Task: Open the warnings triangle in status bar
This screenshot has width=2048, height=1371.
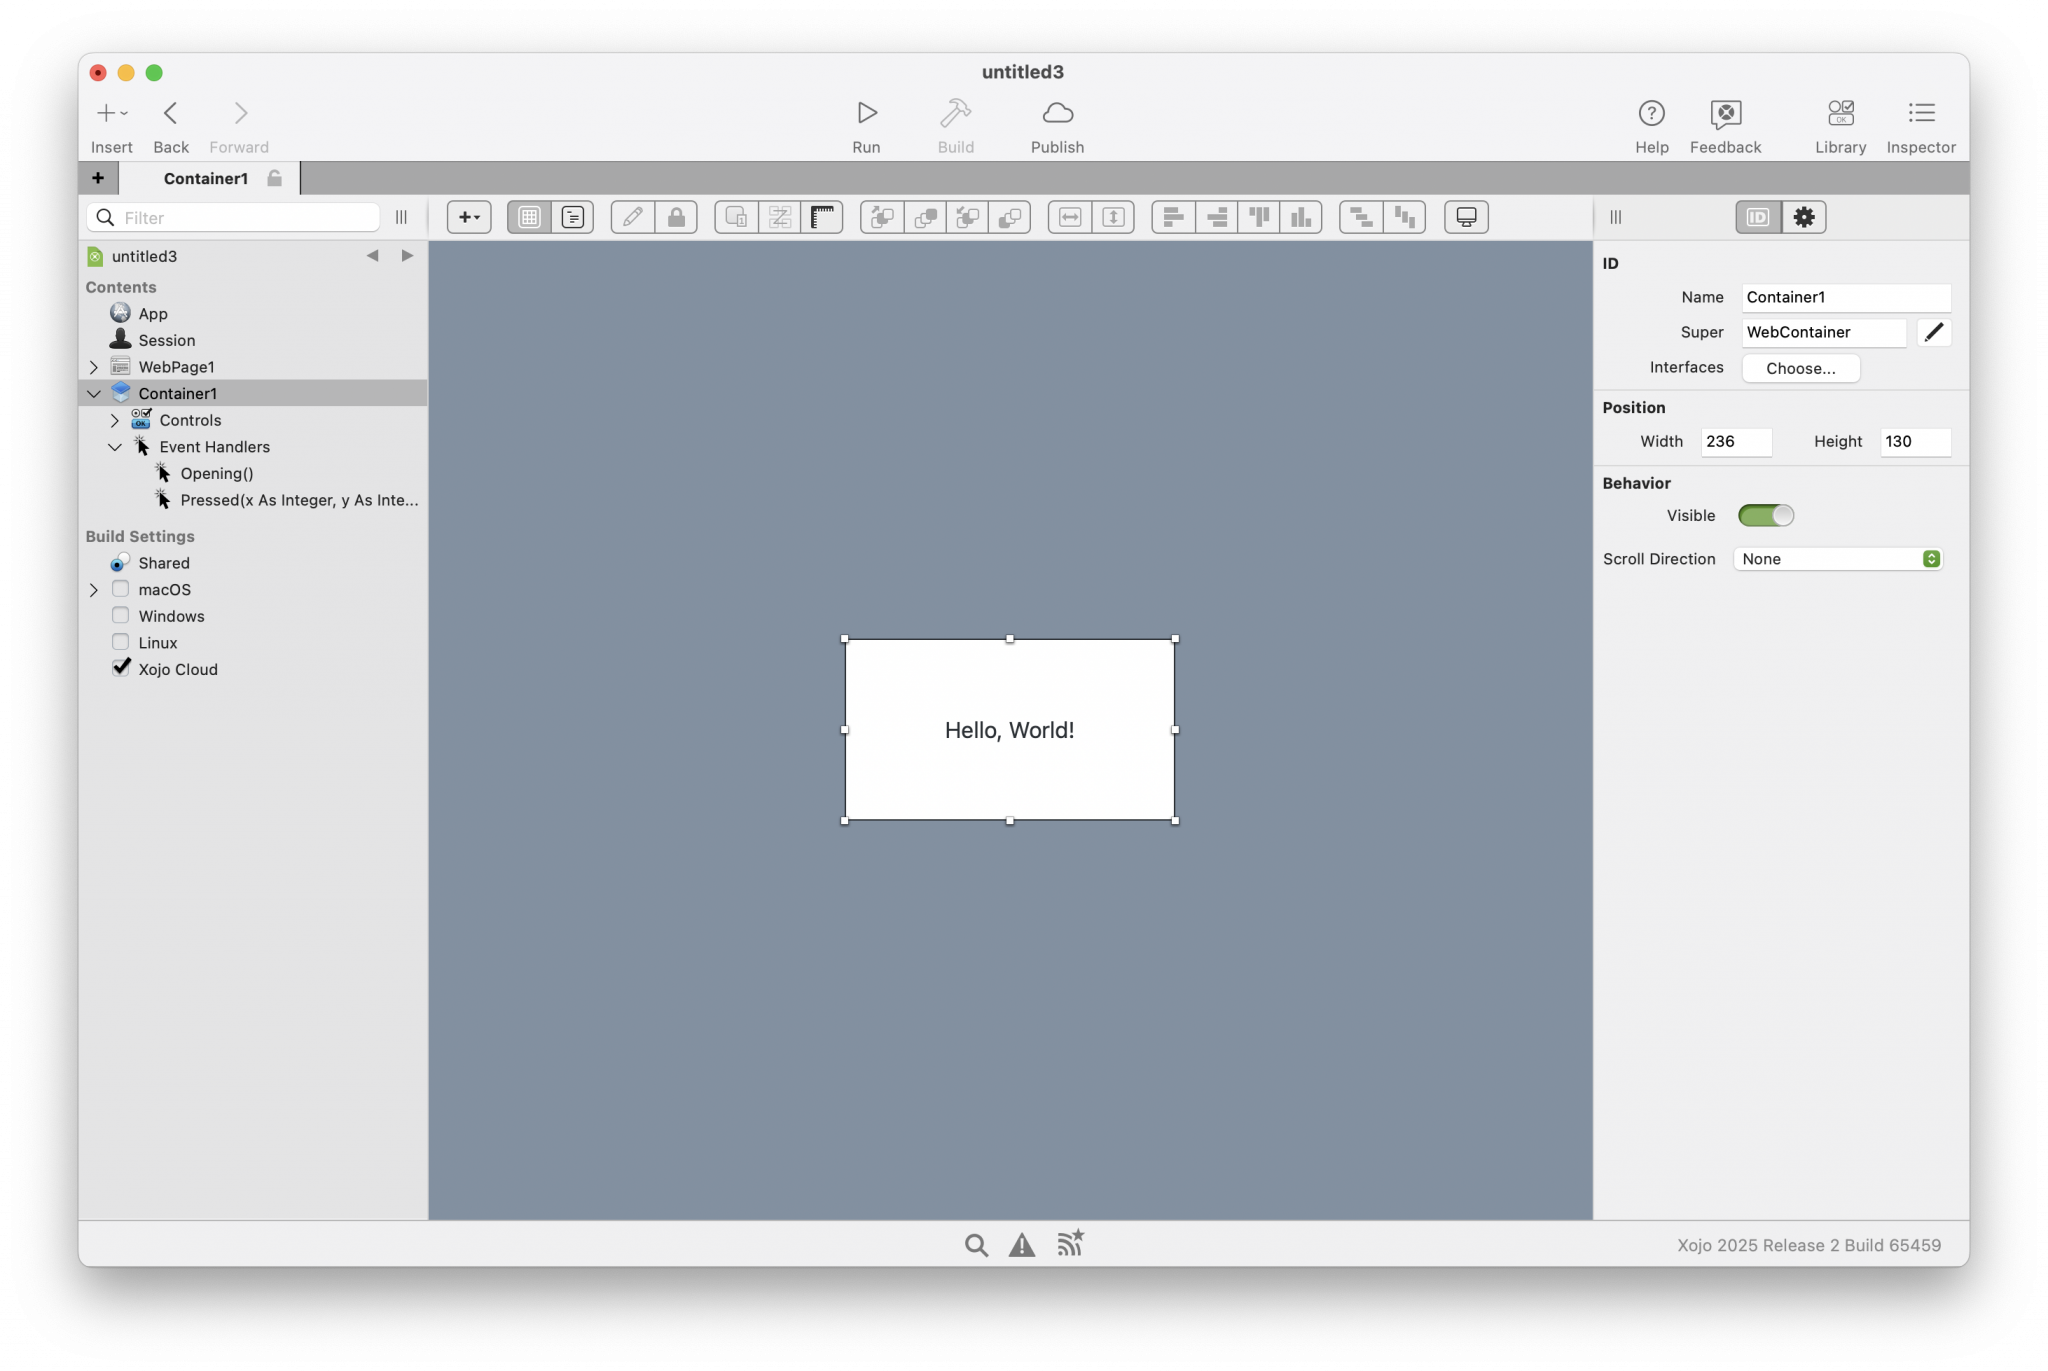Action: (1021, 1245)
